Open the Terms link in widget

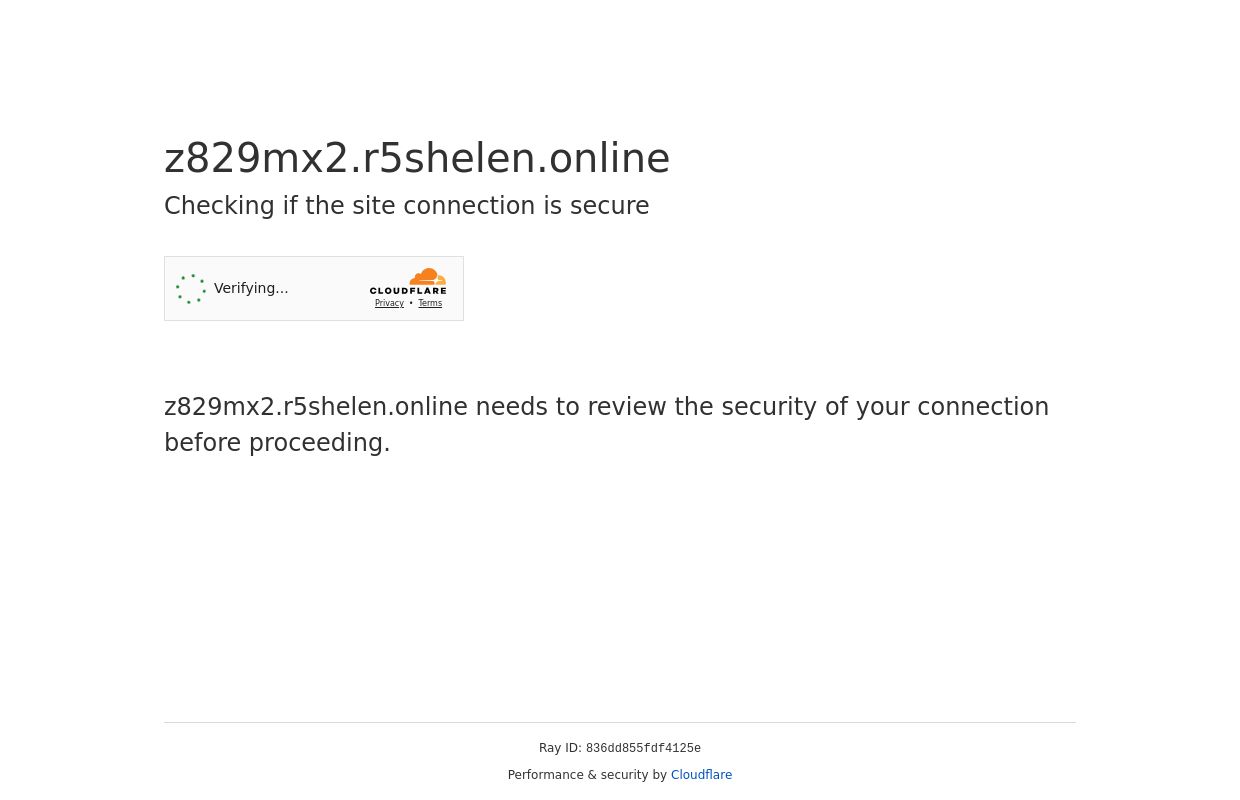(430, 304)
